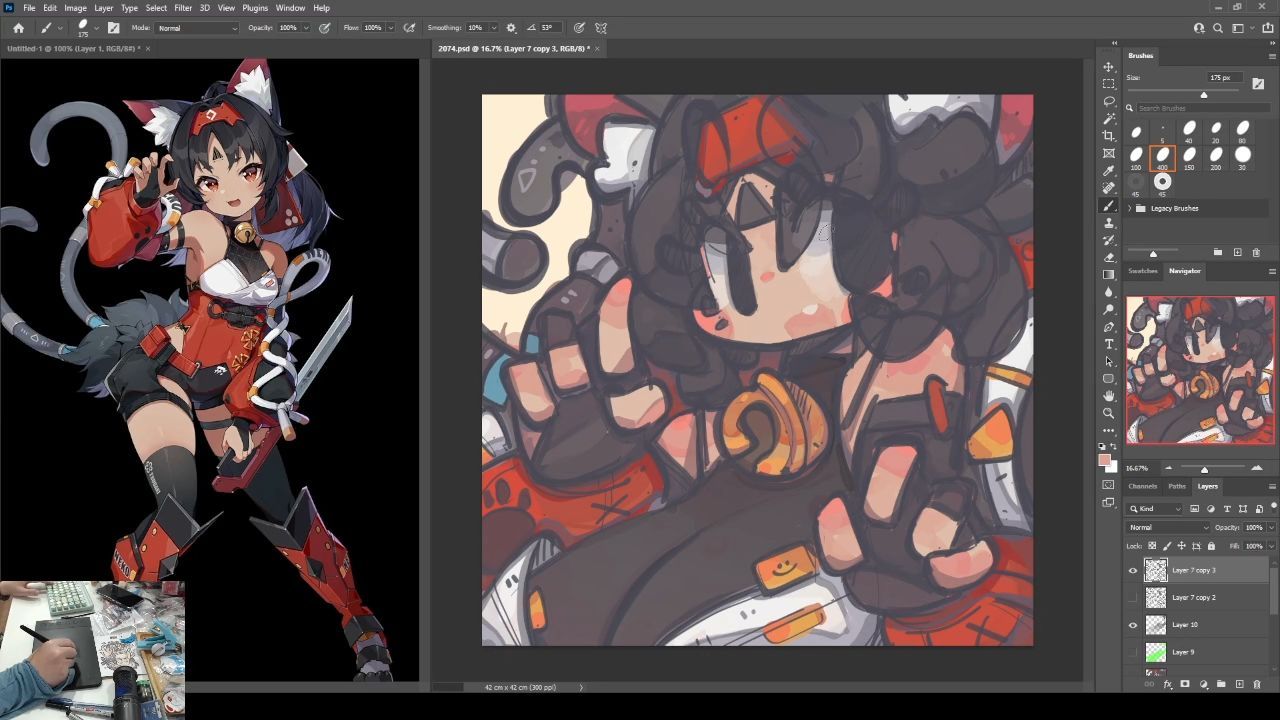Select the Hand tool
1280x720 pixels.
click(1109, 396)
